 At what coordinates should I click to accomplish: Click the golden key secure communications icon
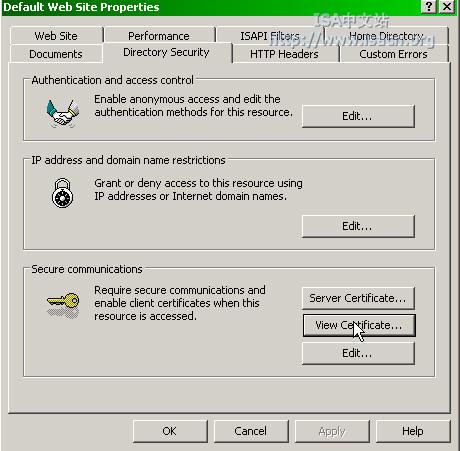point(63,305)
